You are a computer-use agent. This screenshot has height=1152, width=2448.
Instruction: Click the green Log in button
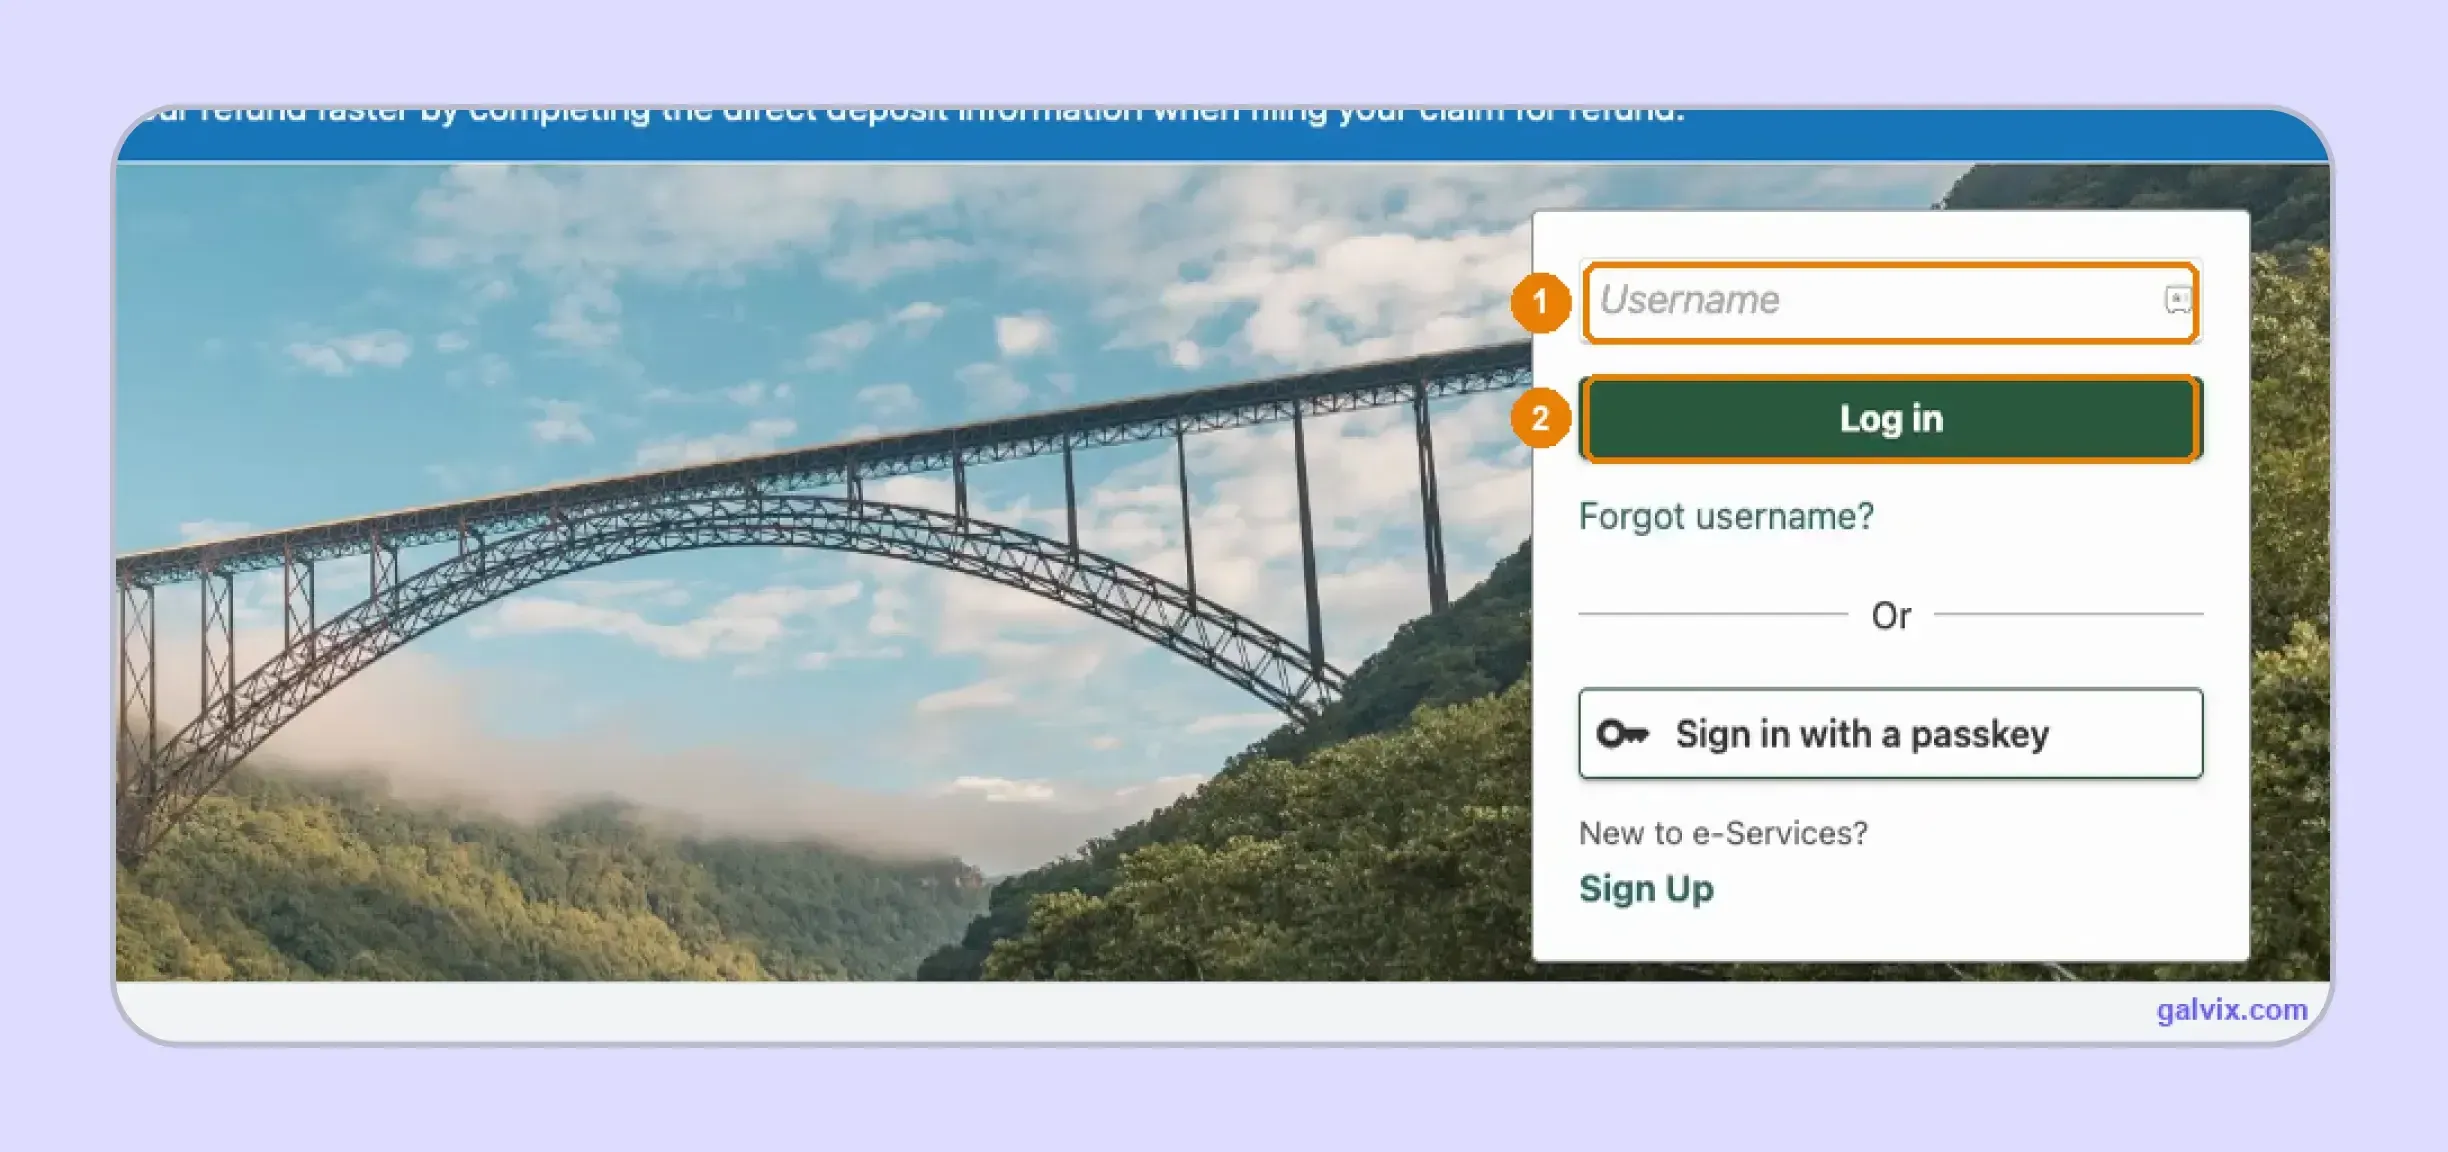click(x=1890, y=419)
